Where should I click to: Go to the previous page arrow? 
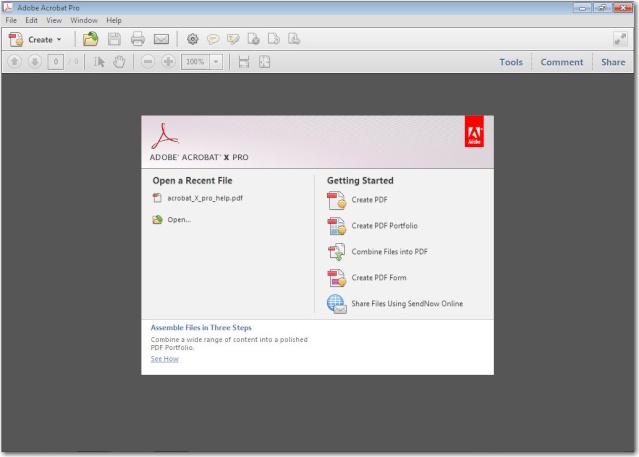14,62
